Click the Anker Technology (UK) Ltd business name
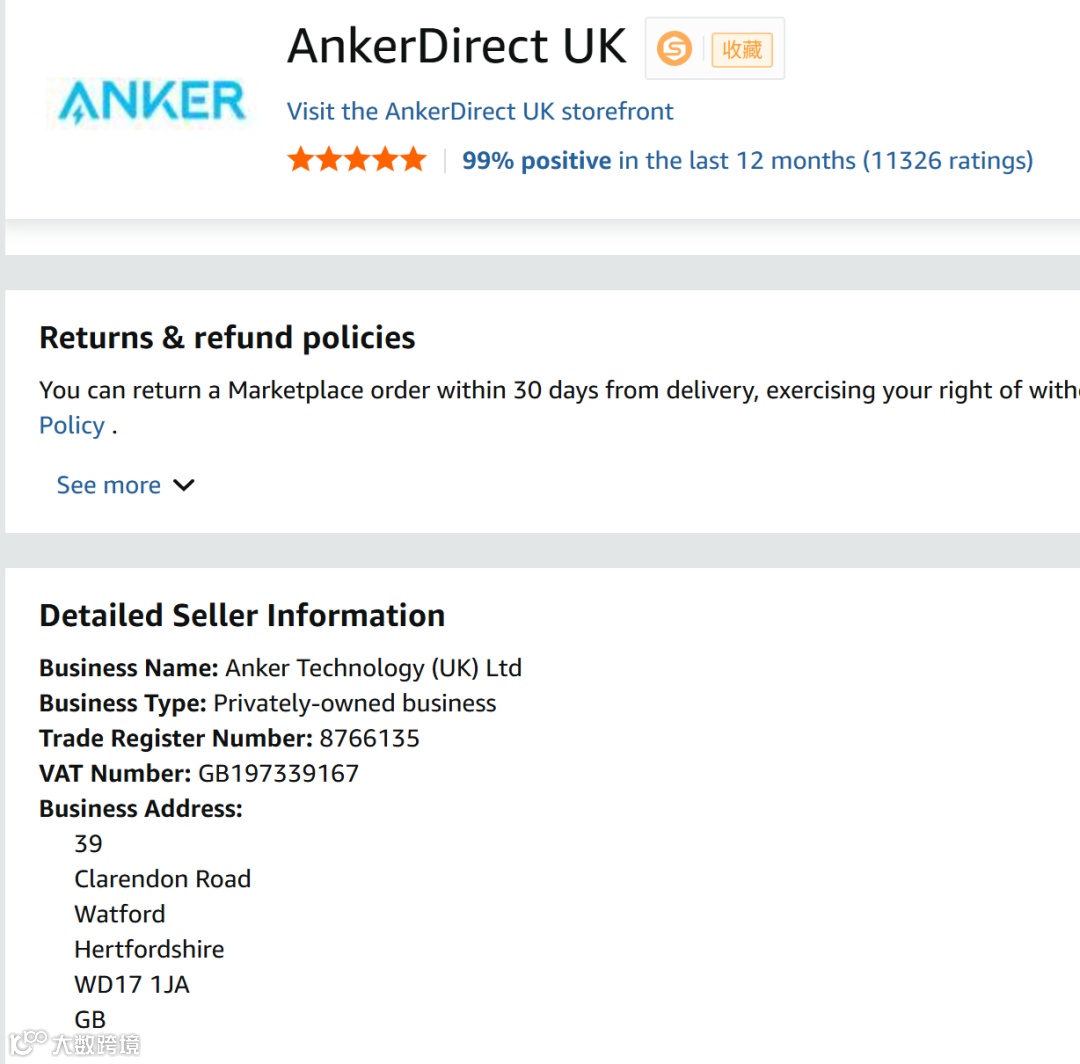The width and height of the screenshot is (1080, 1064). [373, 668]
